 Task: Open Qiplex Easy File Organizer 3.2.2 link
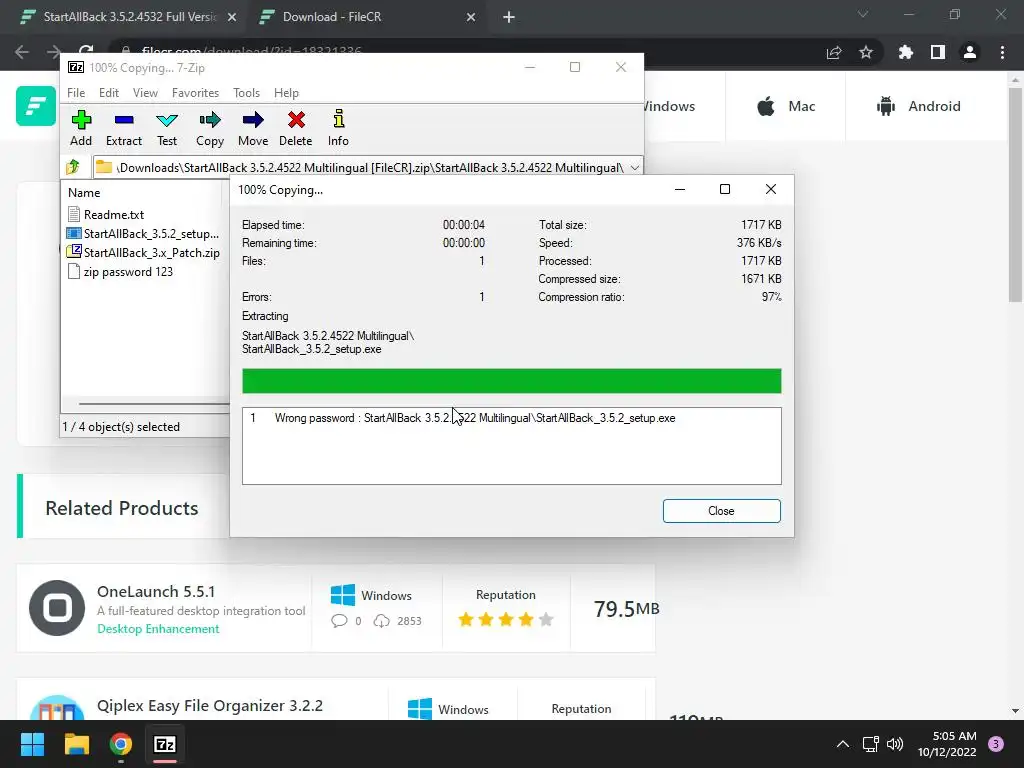(210, 706)
